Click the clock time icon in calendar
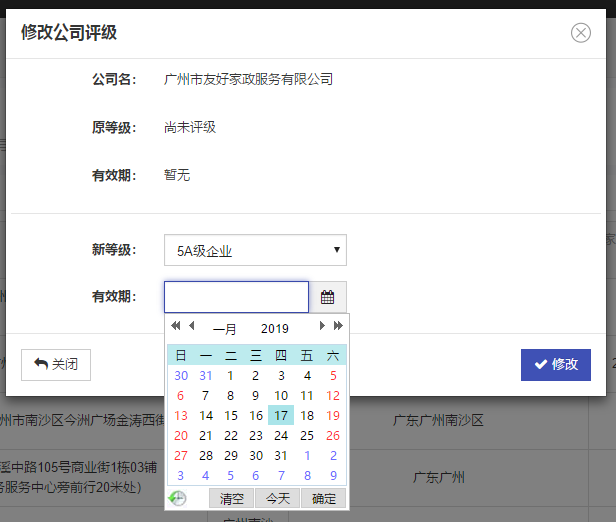The height and width of the screenshot is (522, 616). (177, 498)
